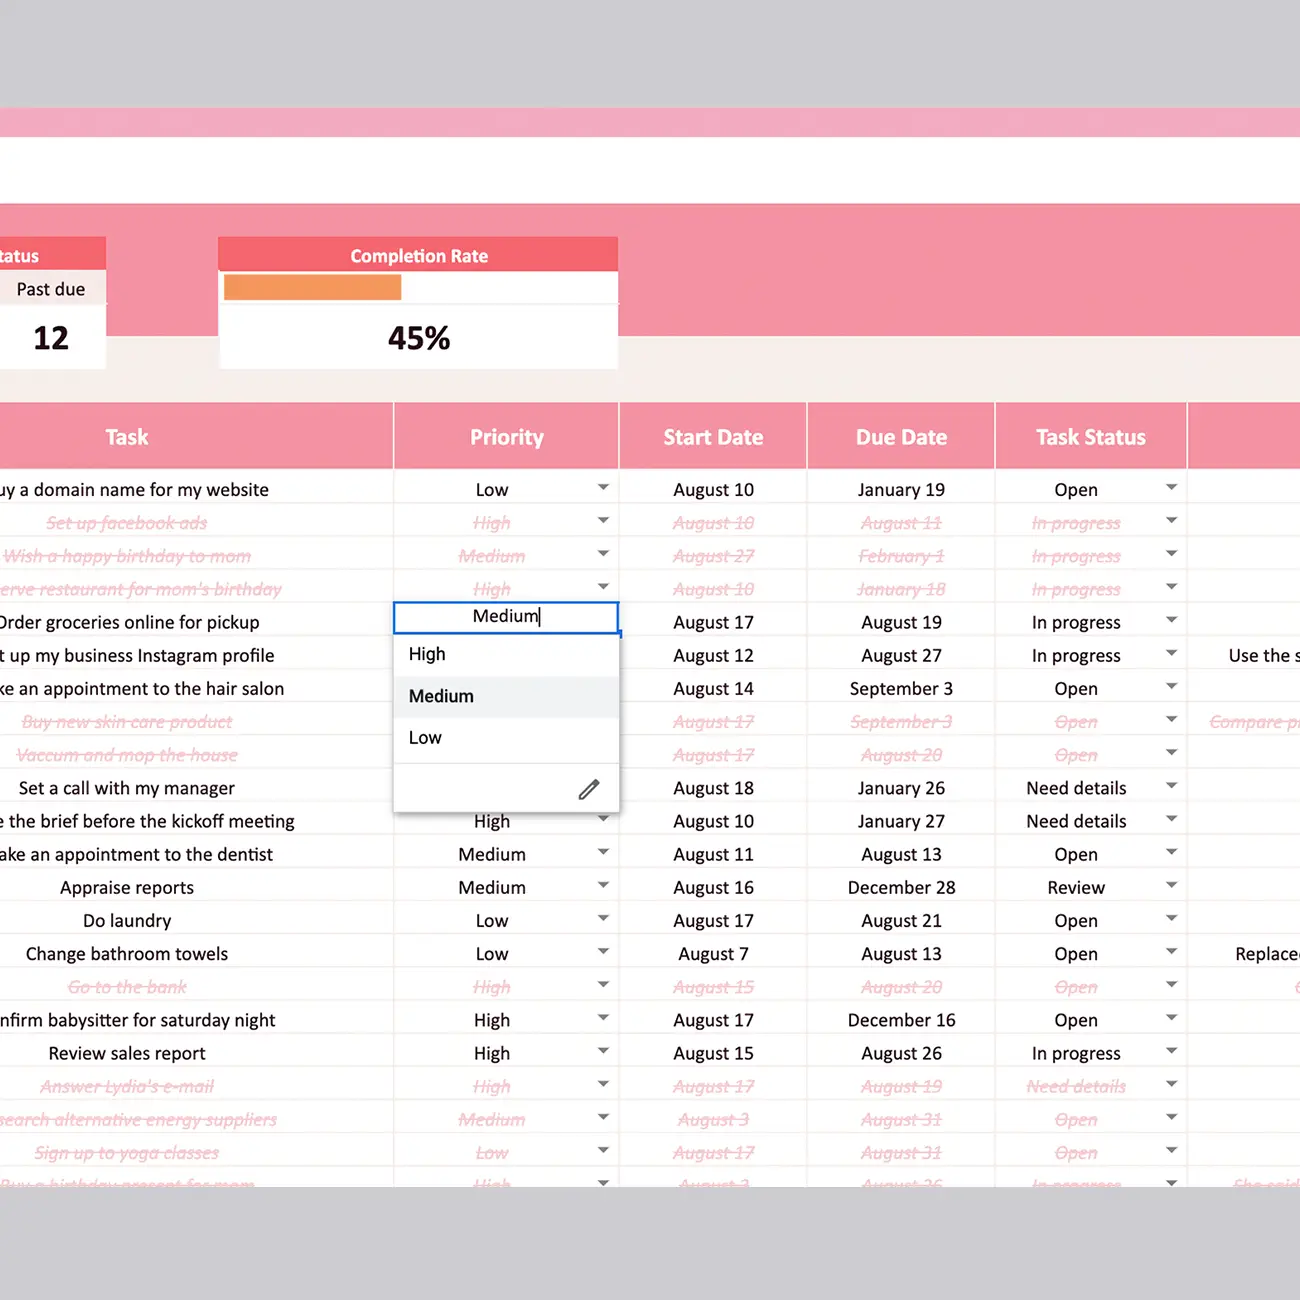
Task: Click the Start Date column header
Action: pos(713,437)
